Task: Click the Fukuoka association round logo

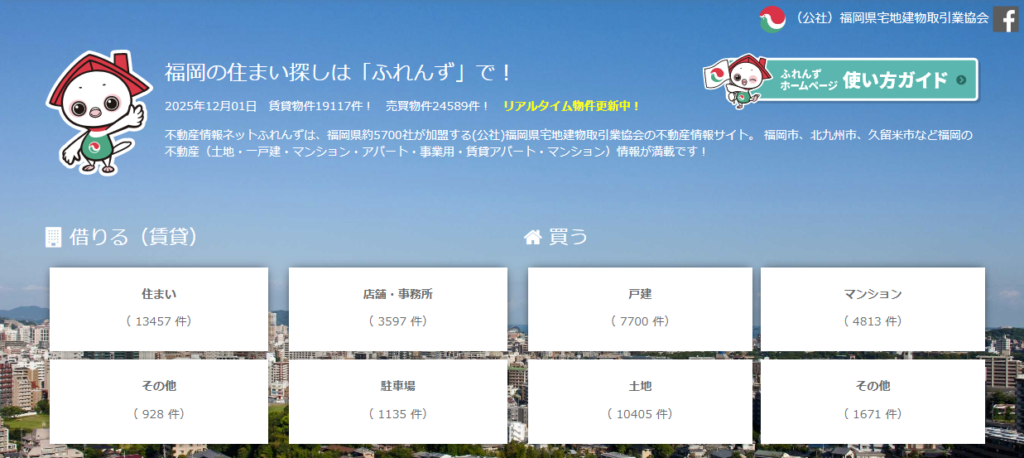Action: (773, 18)
